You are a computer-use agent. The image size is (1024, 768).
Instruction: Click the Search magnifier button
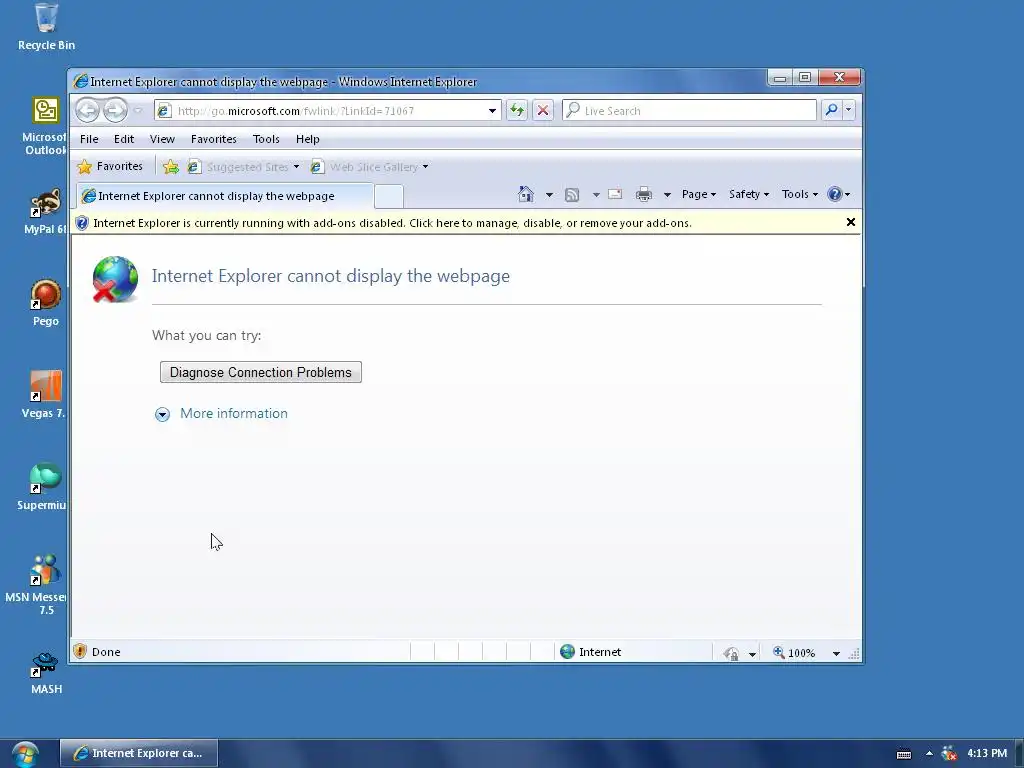[831, 110]
